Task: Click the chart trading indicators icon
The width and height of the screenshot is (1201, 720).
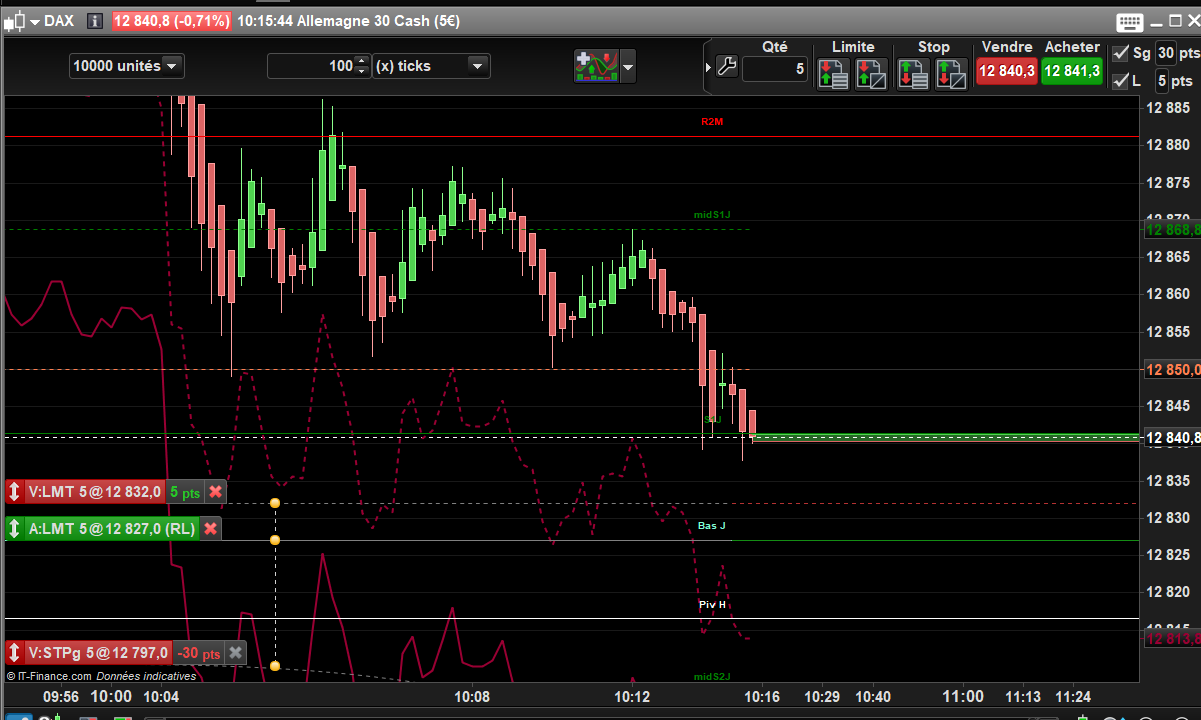Action: pyautogui.click(x=595, y=67)
